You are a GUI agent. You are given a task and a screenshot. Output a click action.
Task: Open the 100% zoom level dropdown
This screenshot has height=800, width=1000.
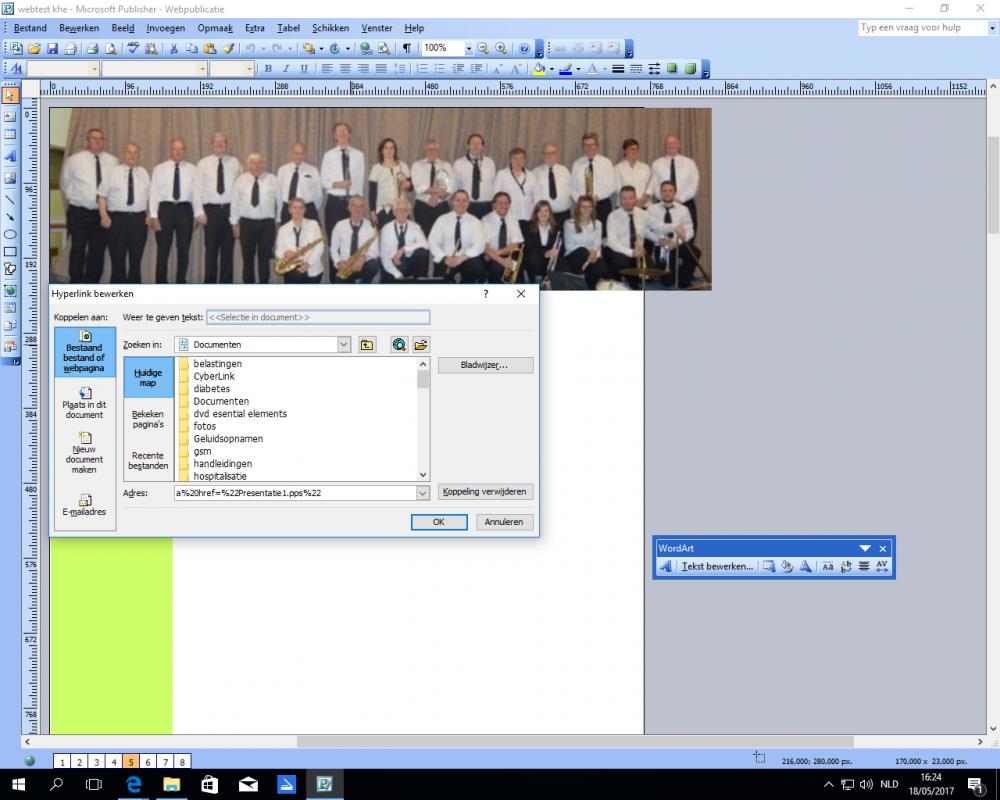(468, 48)
